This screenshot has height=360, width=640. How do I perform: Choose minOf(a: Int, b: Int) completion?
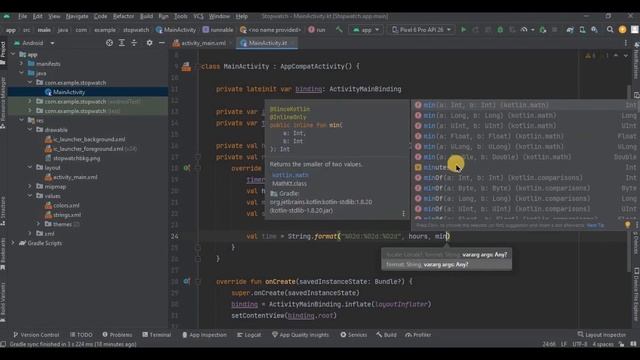[x=525, y=178]
